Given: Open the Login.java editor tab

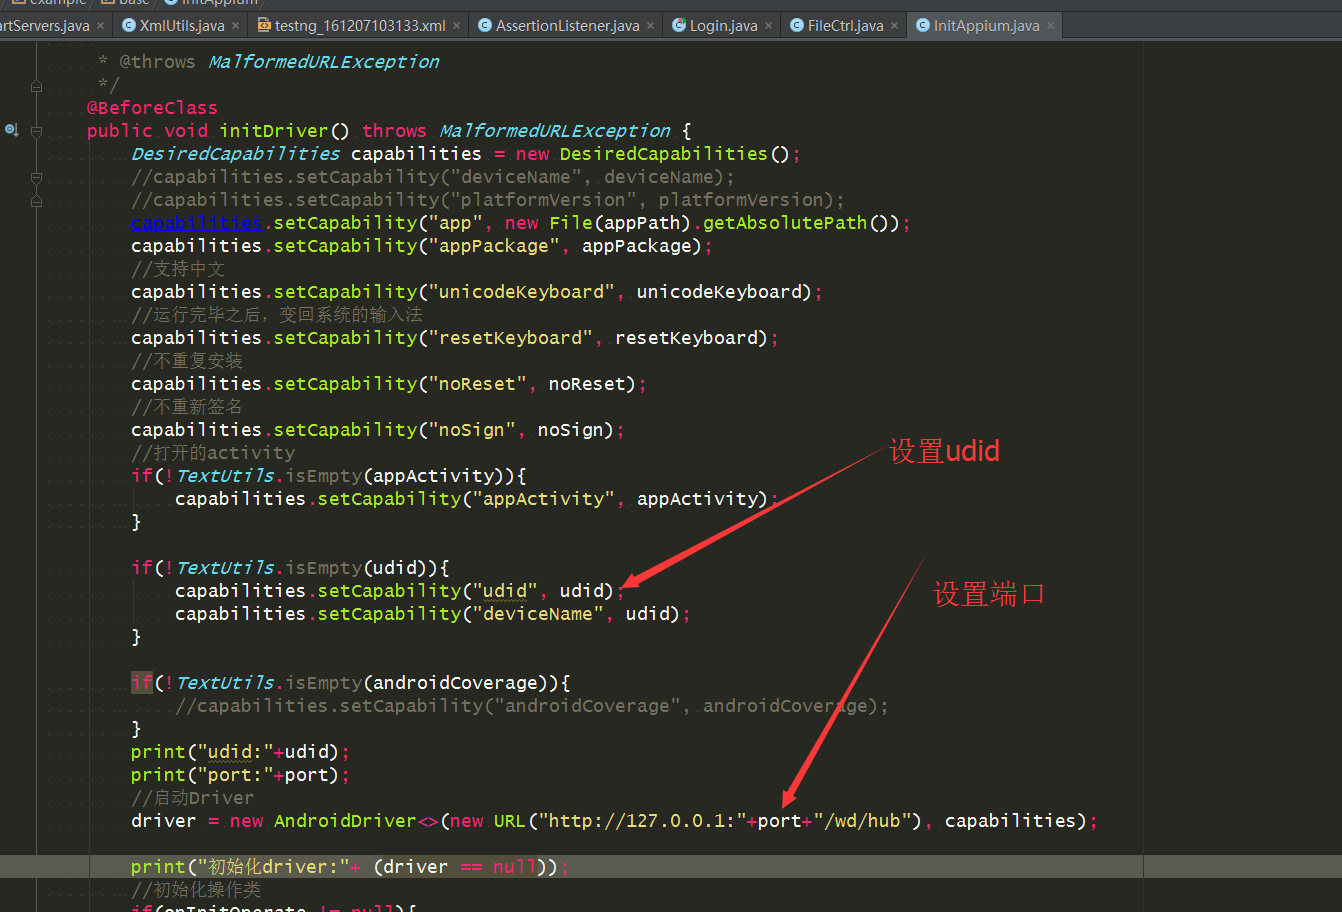Looking at the screenshot, I should coord(722,25).
